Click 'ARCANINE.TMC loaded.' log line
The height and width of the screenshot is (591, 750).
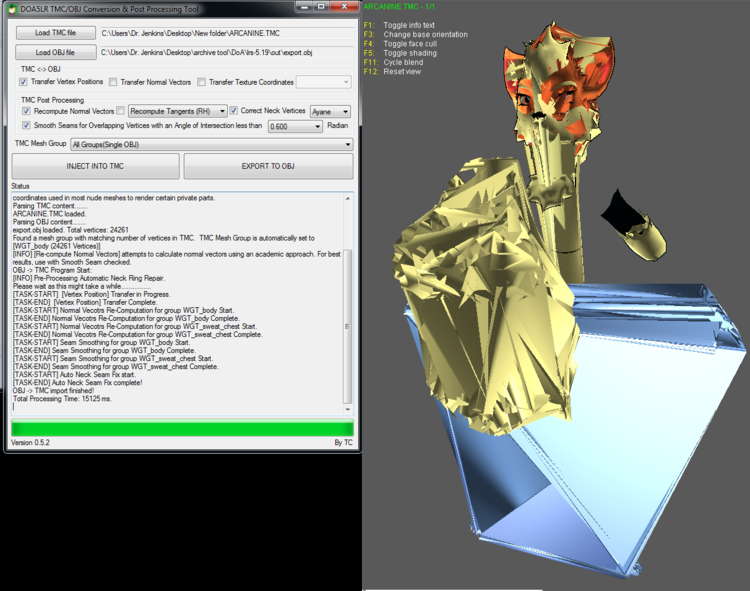[x=49, y=214]
